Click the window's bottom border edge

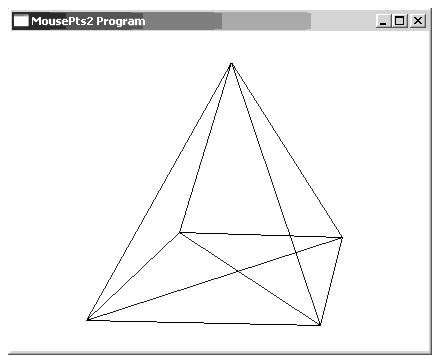point(220,353)
